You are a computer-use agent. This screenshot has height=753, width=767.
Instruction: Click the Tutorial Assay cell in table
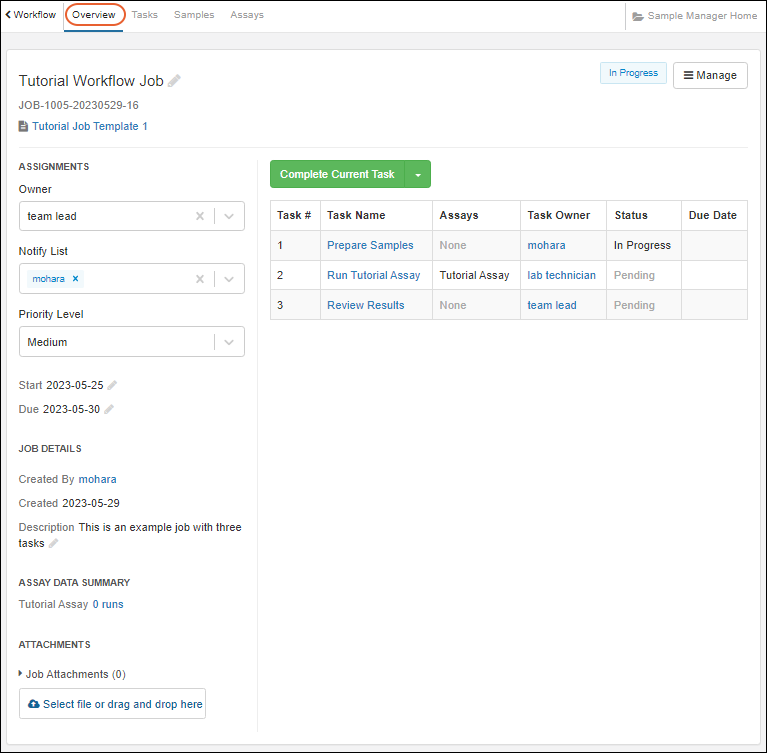pyautogui.click(x=474, y=275)
